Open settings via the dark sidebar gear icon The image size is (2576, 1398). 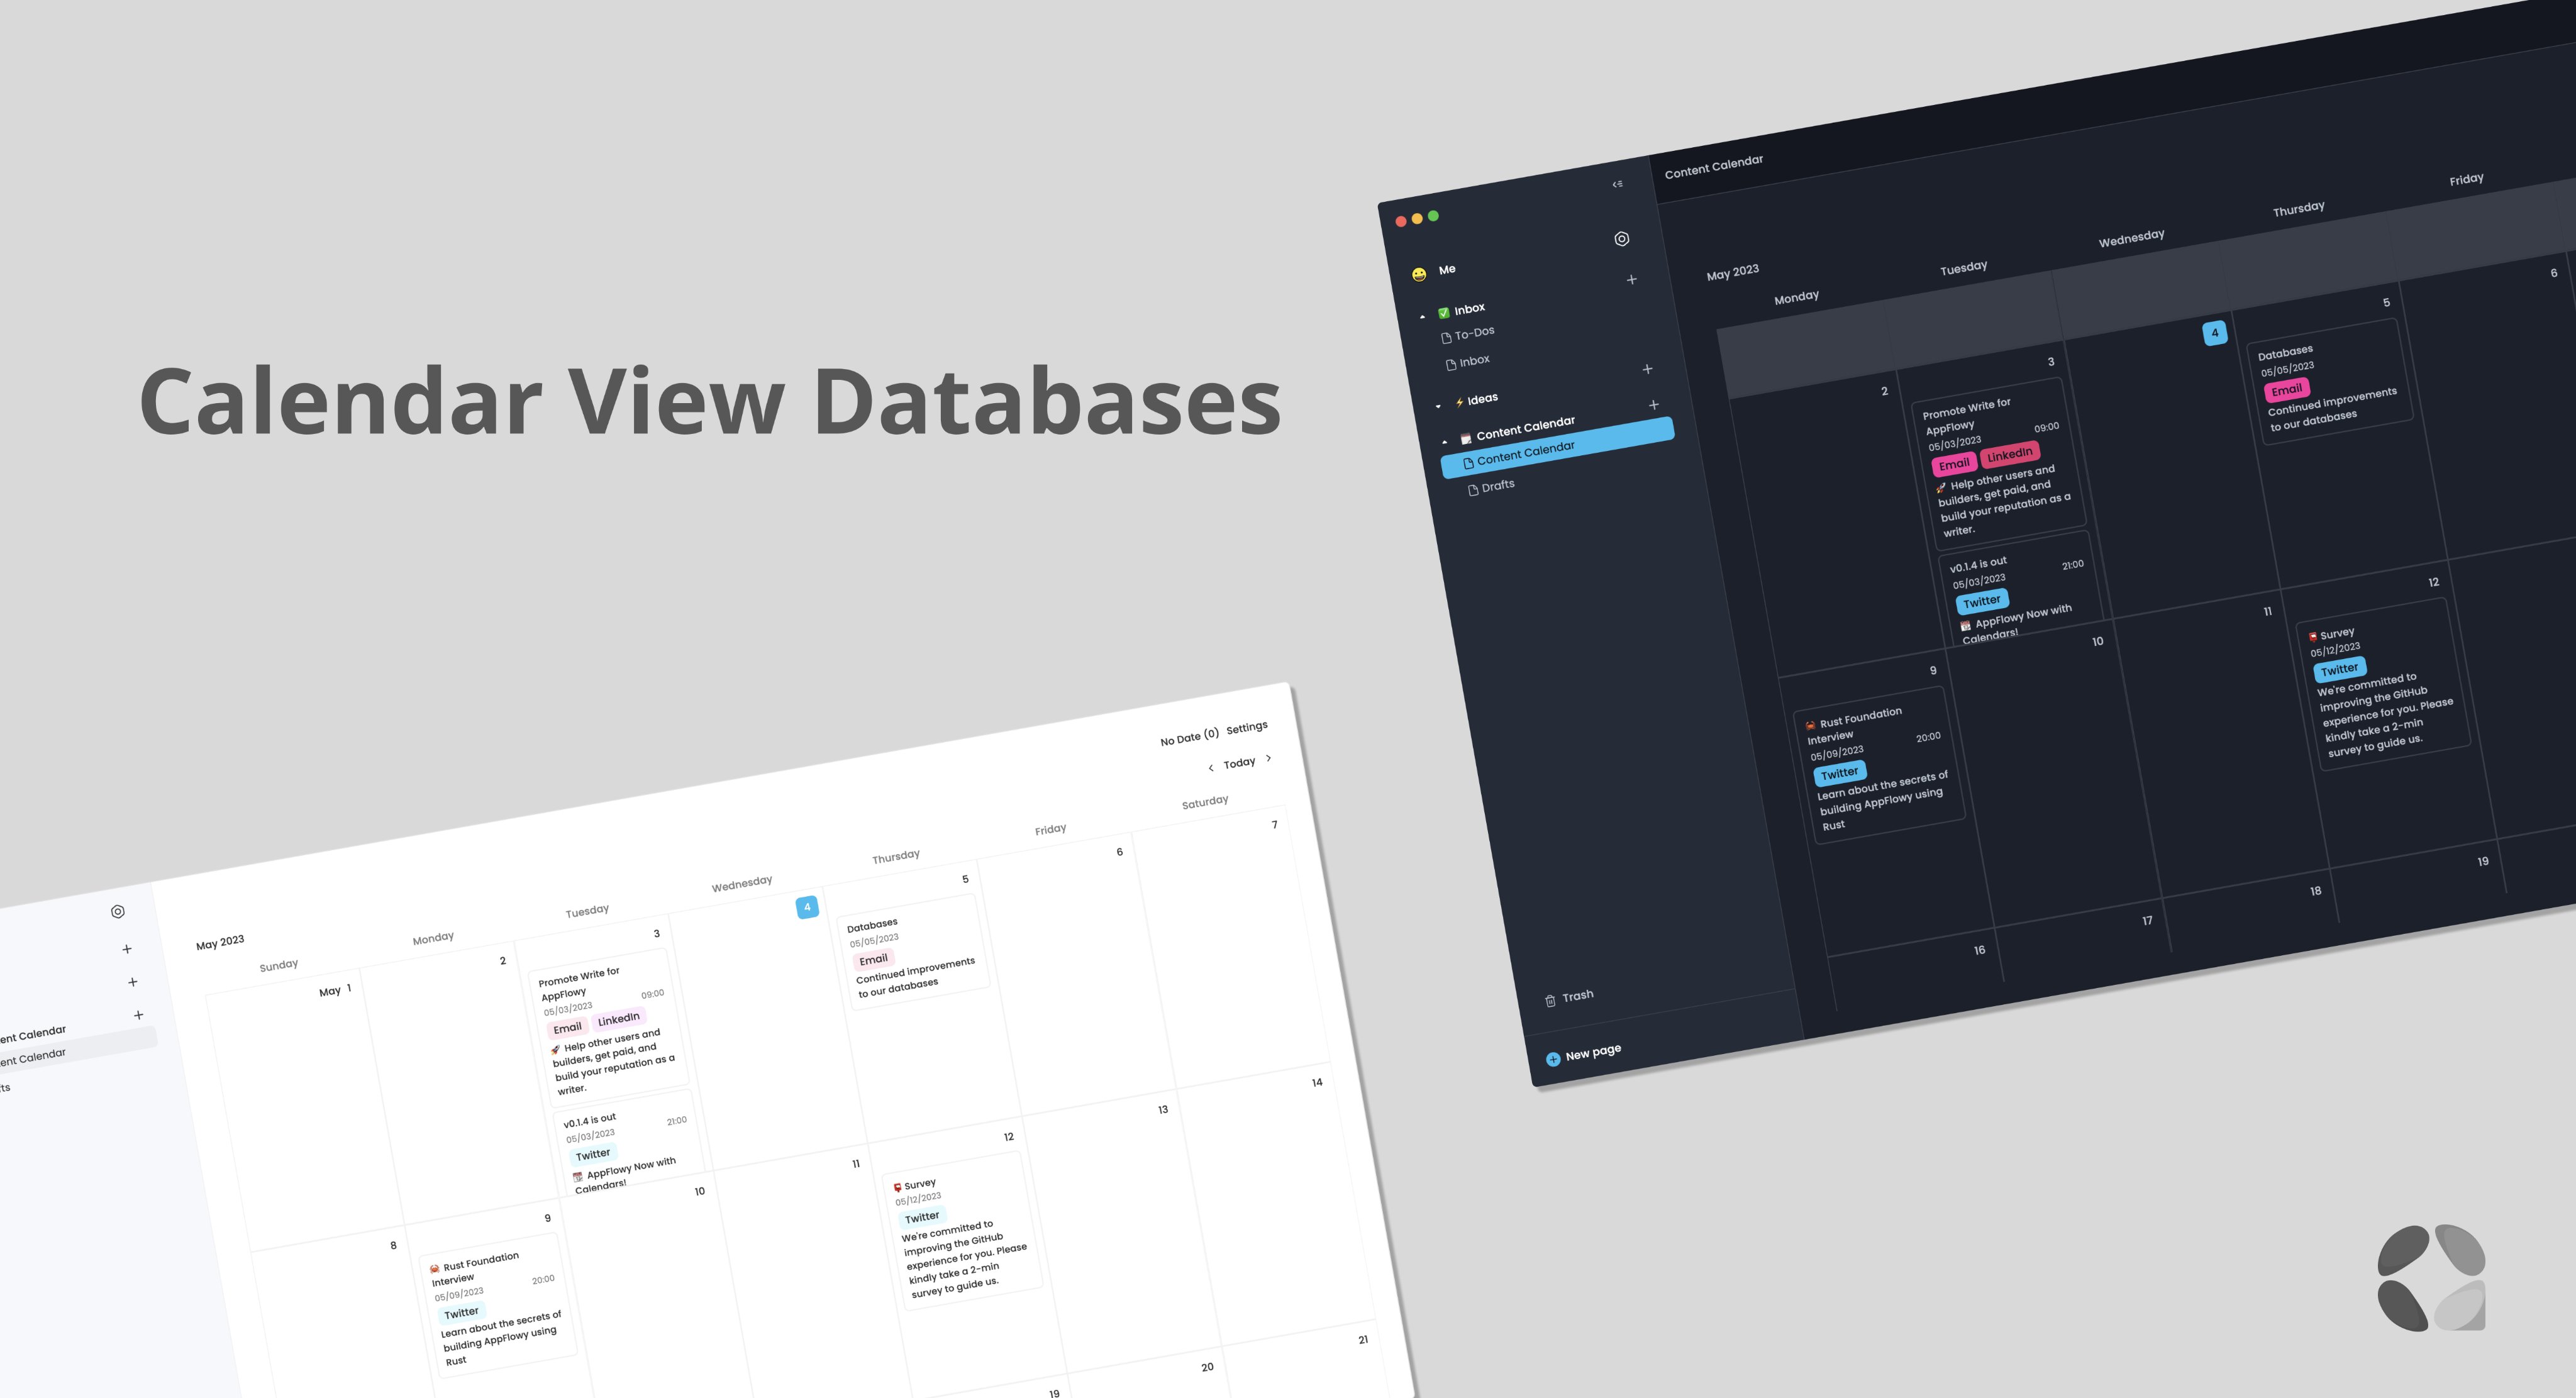[1621, 239]
